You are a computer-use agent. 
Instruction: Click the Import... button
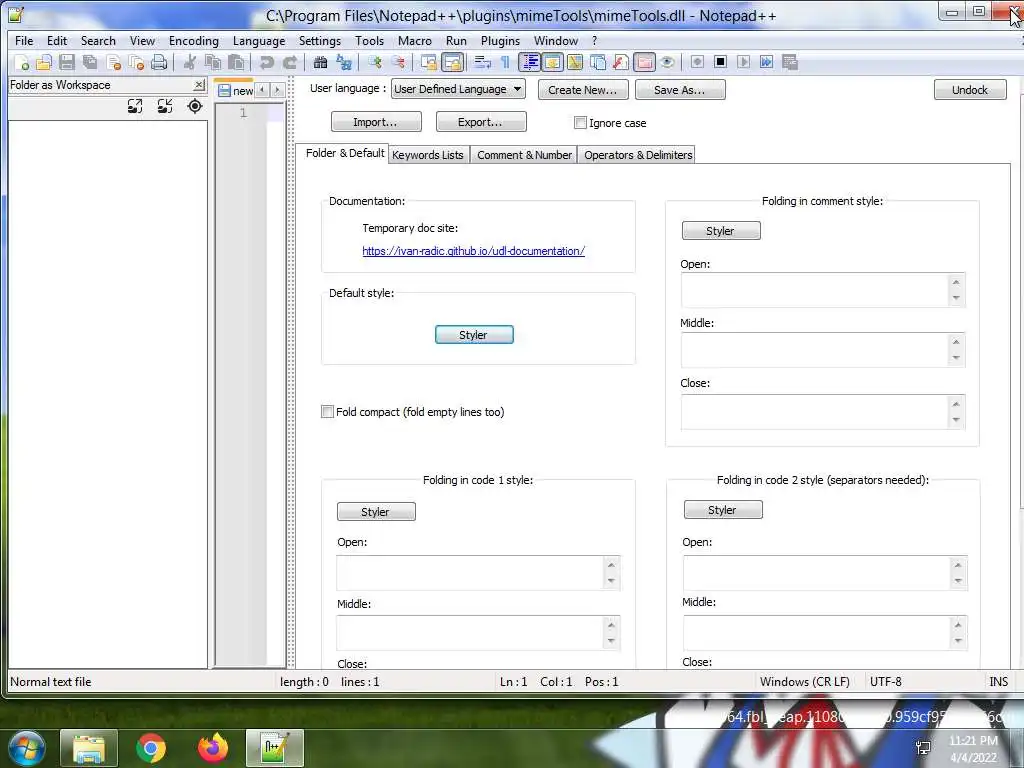376,121
